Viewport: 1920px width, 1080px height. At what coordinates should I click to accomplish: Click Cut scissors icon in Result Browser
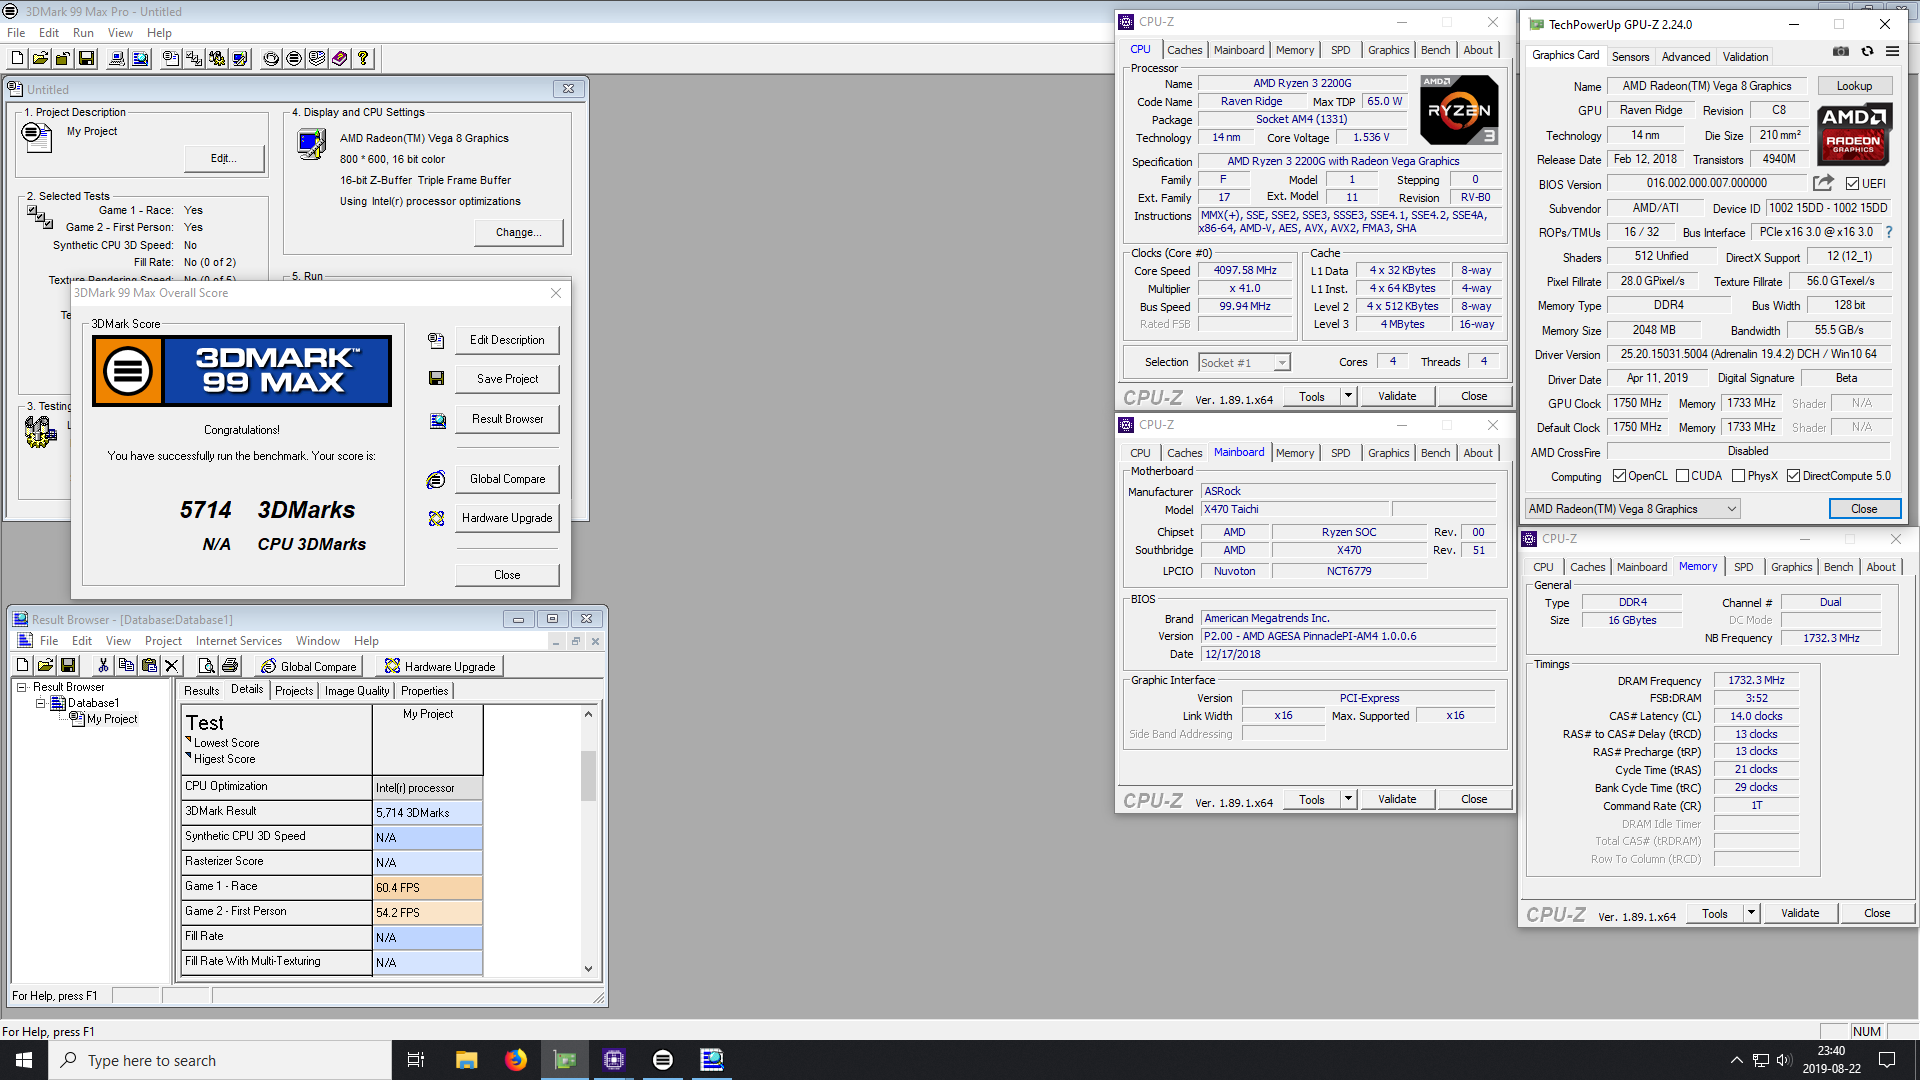coord(102,665)
